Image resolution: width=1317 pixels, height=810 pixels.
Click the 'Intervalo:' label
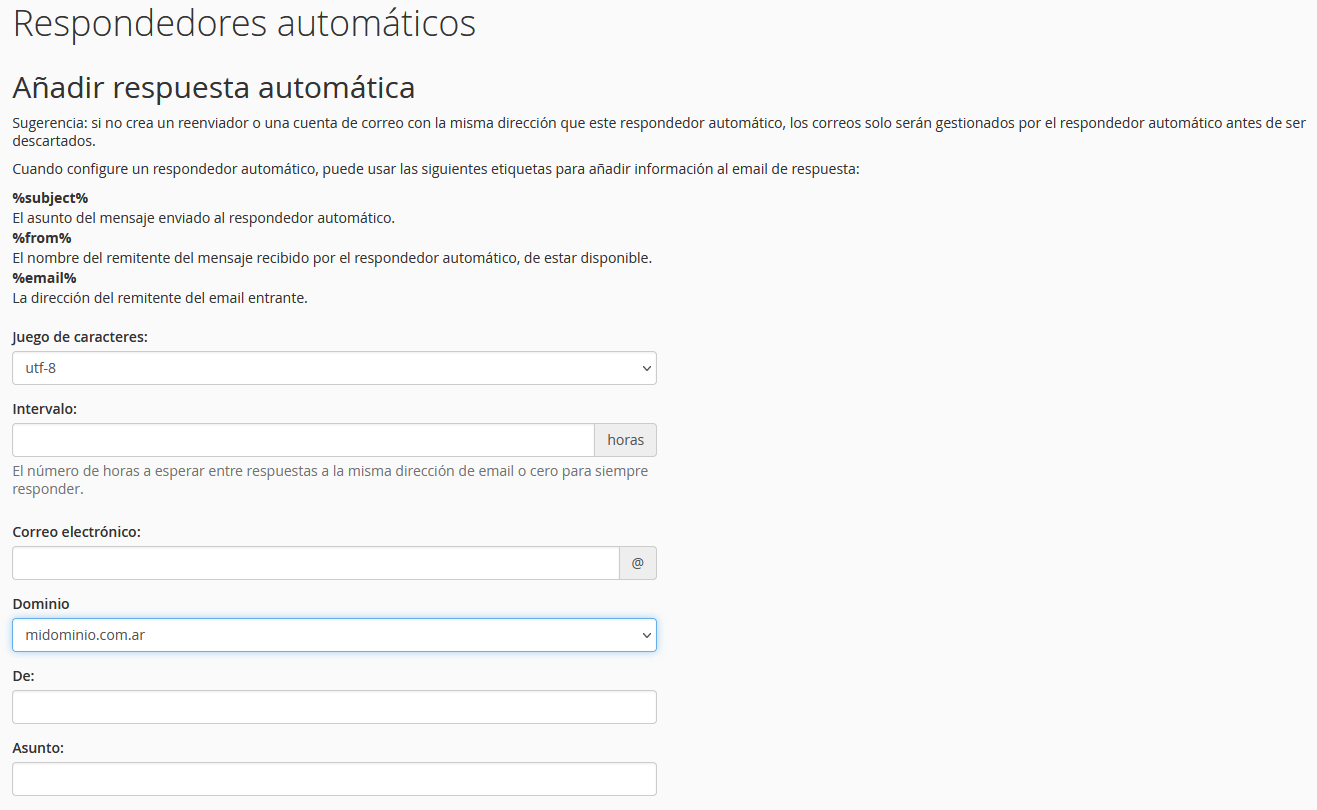pyautogui.click(x=45, y=409)
